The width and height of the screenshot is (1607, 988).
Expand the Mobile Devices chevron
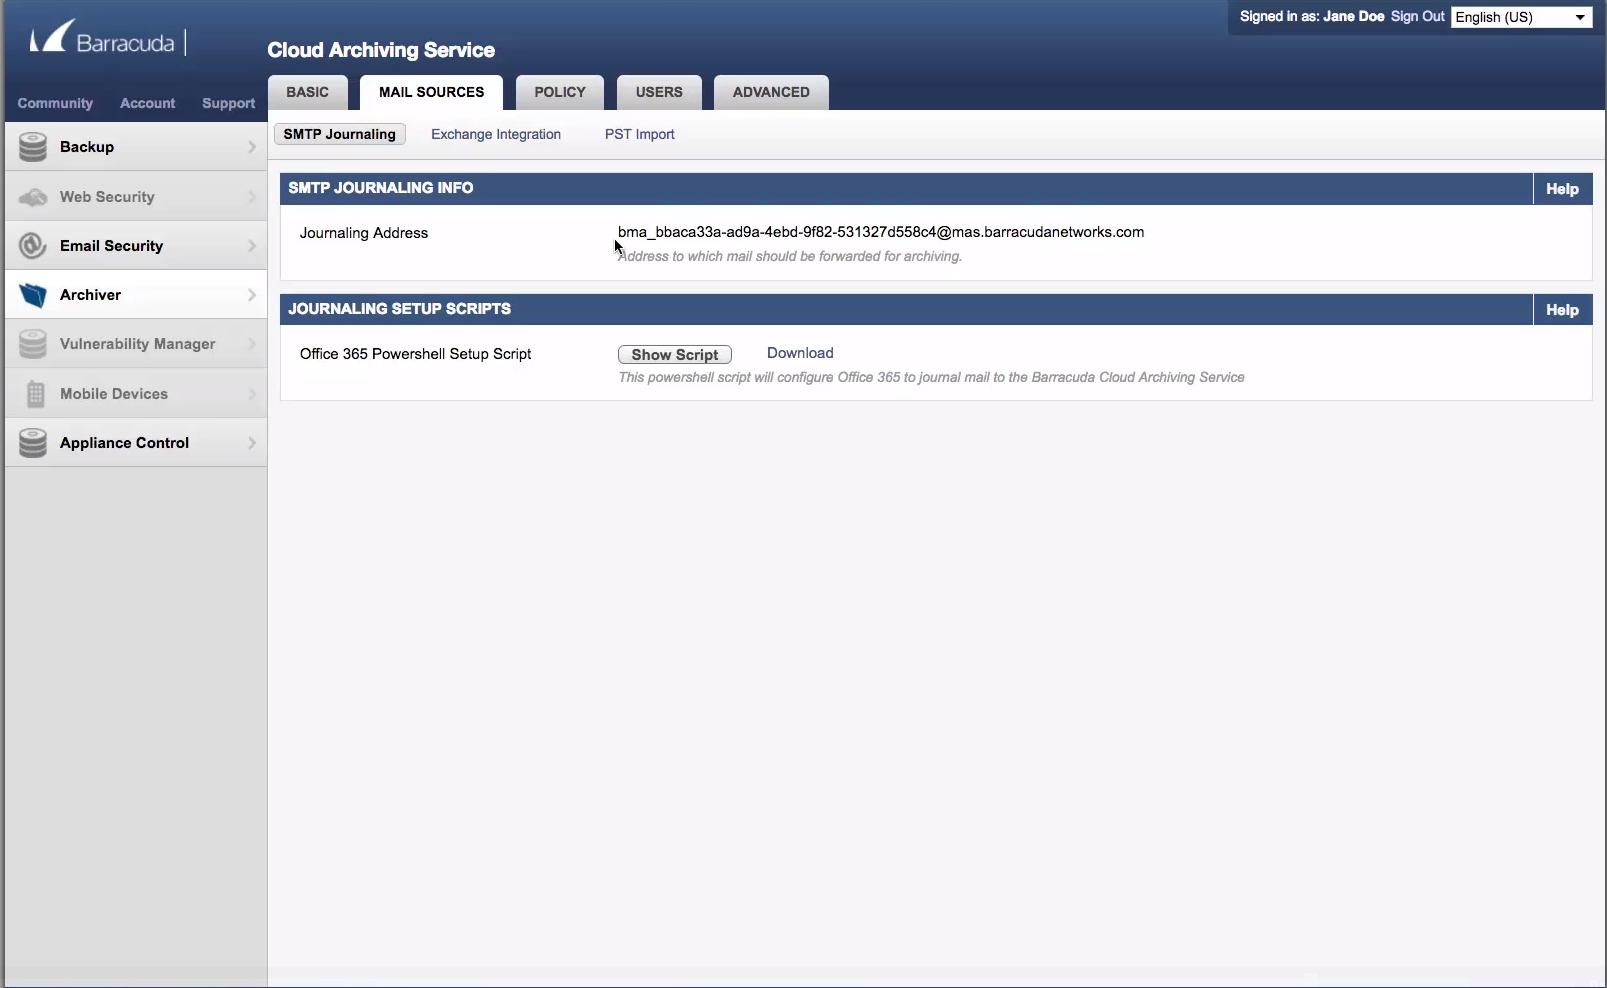point(252,394)
